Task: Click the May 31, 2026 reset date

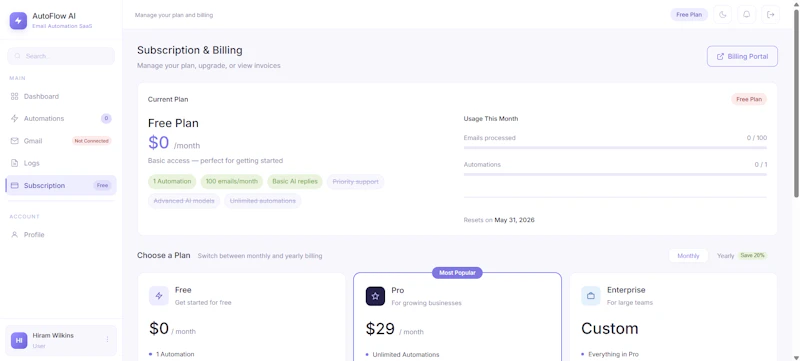Action: (514, 220)
